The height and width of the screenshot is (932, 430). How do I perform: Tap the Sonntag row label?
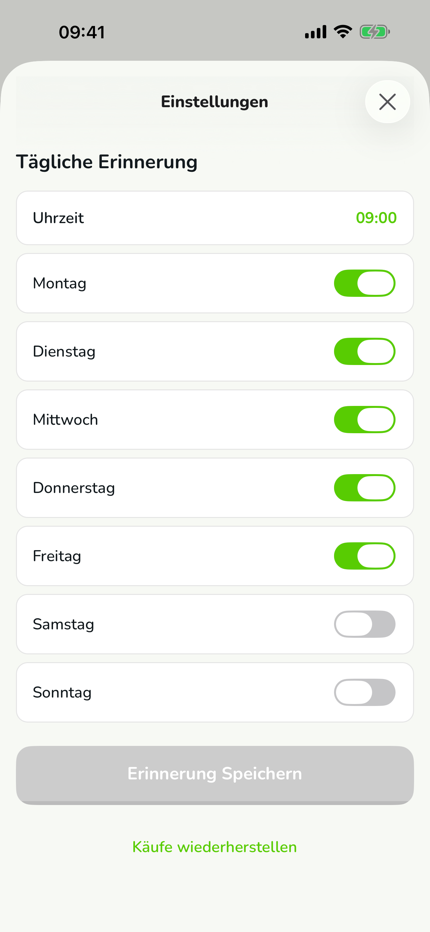tap(62, 693)
